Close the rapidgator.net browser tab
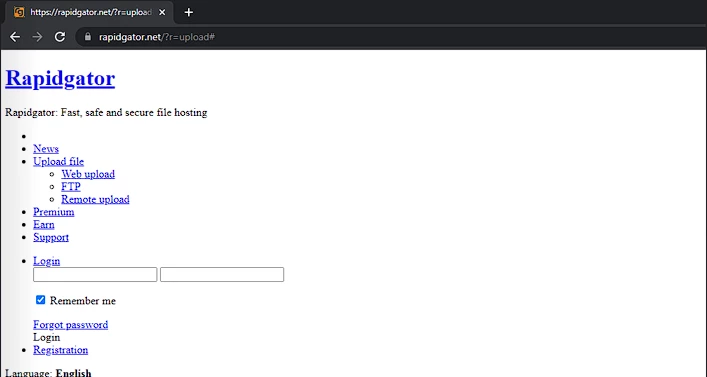707x377 pixels. pos(162,12)
